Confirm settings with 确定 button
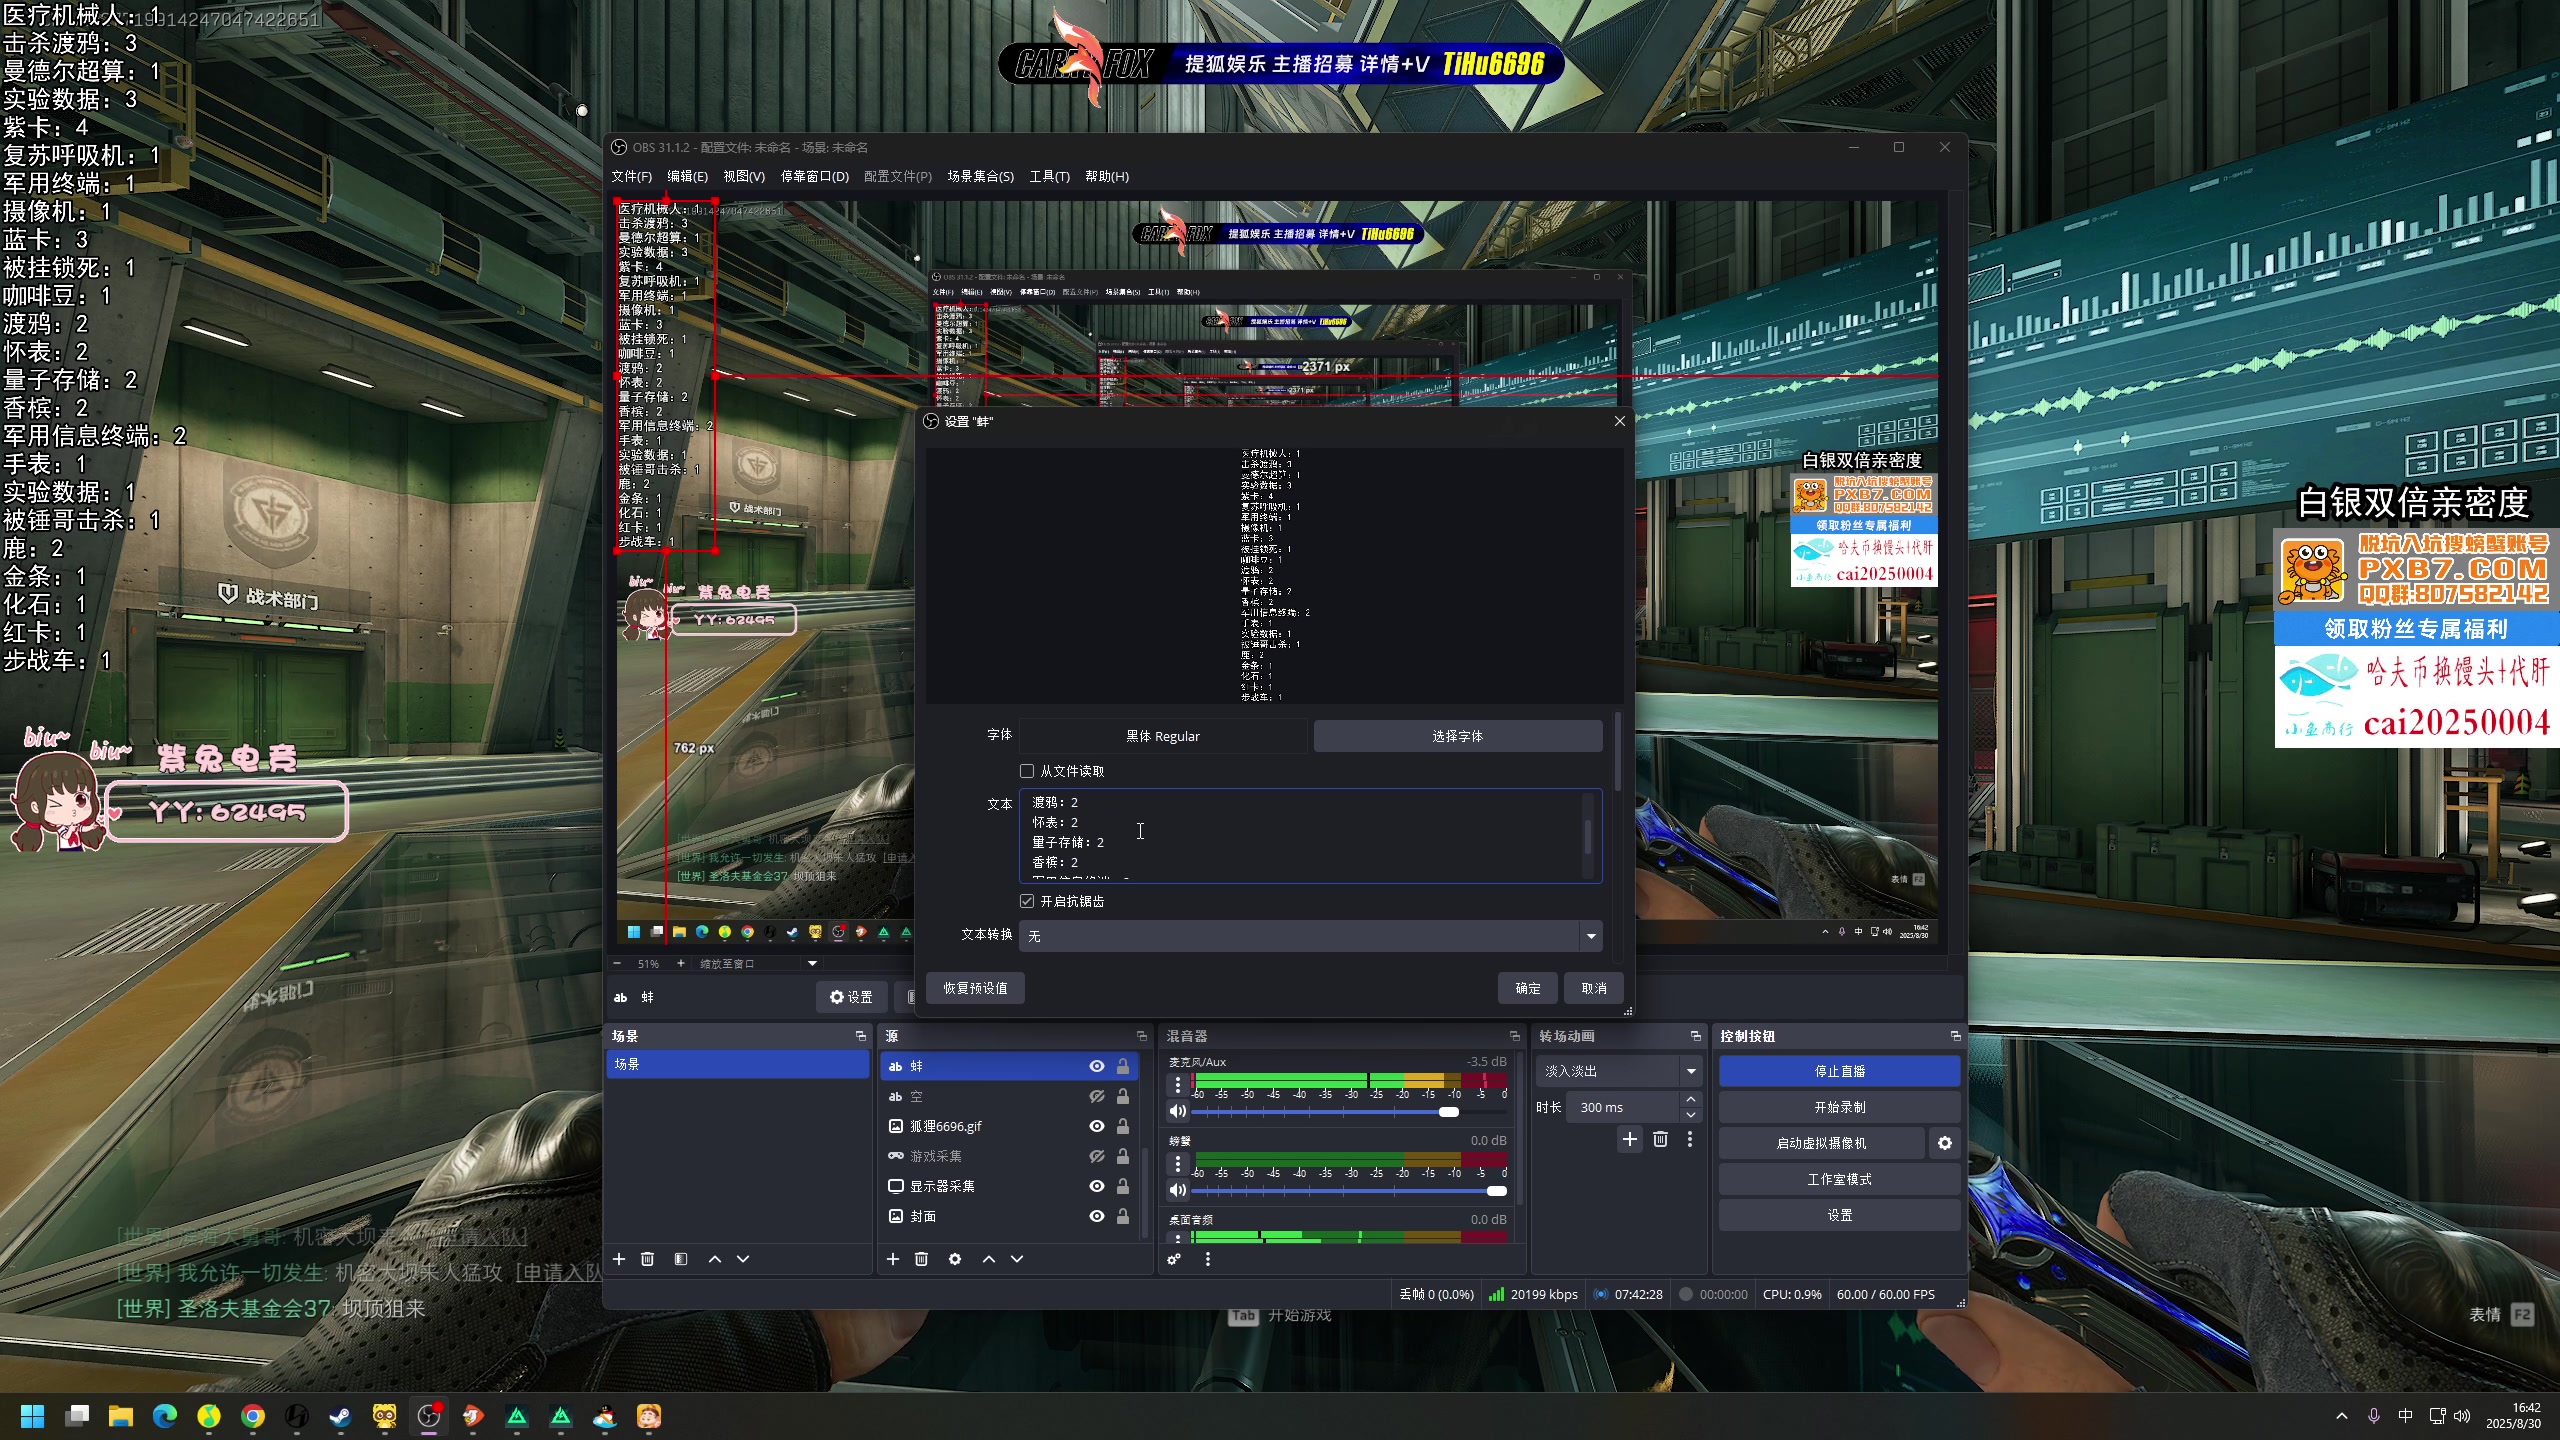2560x1440 pixels. 1528,988
